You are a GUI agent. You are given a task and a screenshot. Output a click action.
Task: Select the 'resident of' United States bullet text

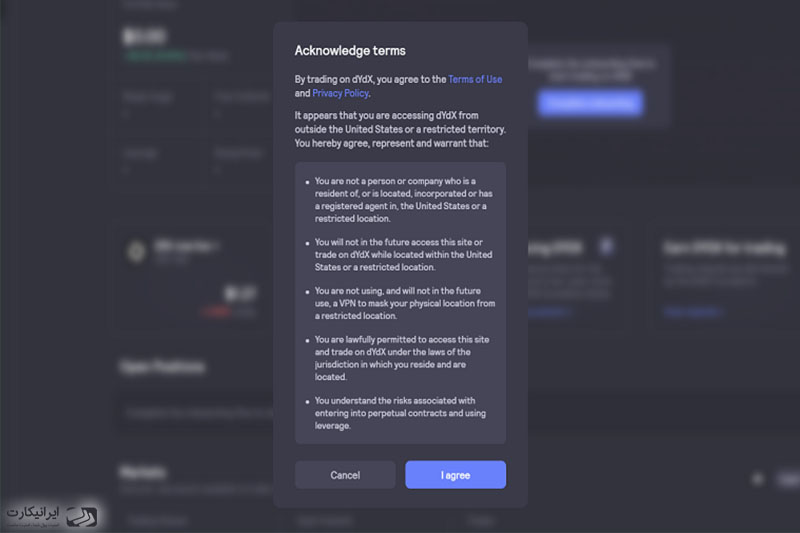tap(404, 200)
